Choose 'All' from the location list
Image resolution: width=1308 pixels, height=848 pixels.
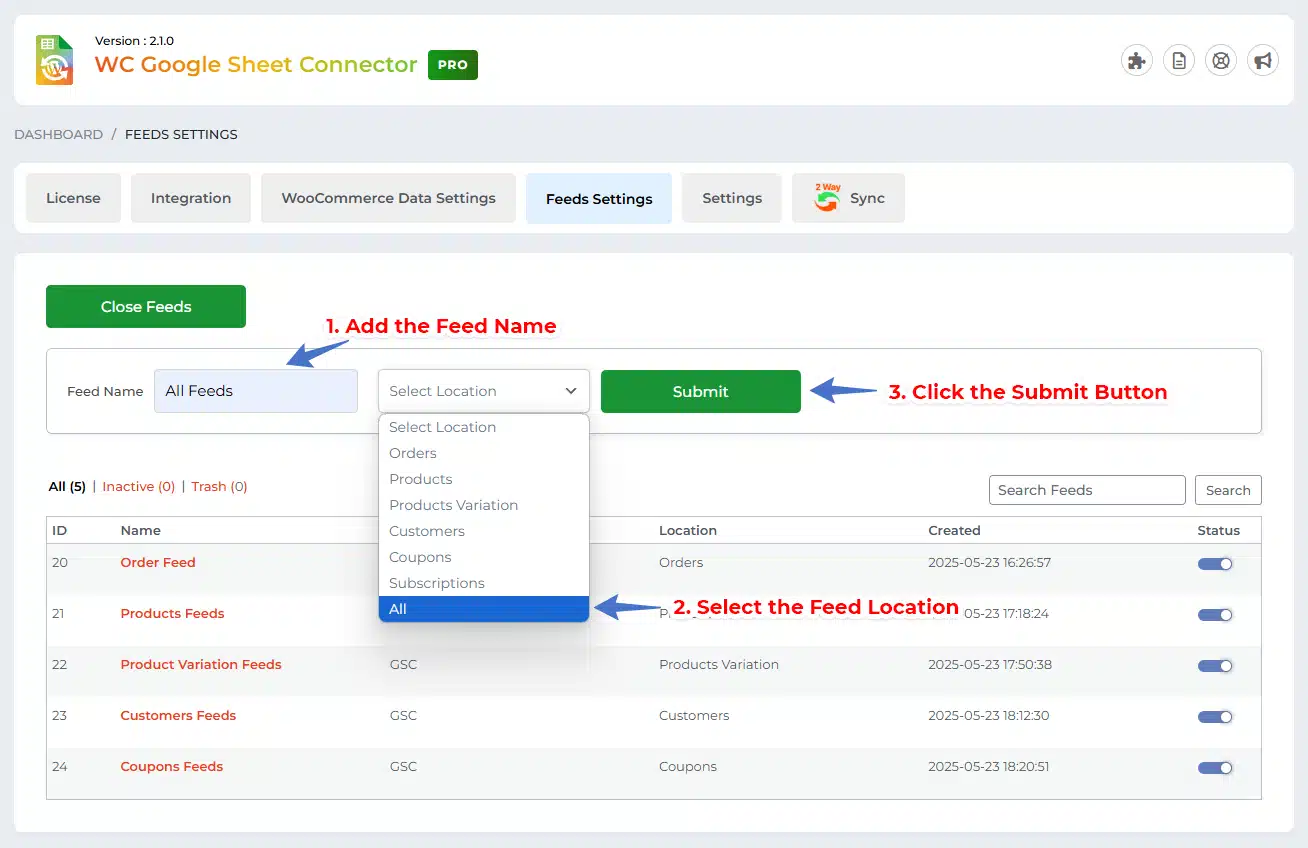point(483,609)
